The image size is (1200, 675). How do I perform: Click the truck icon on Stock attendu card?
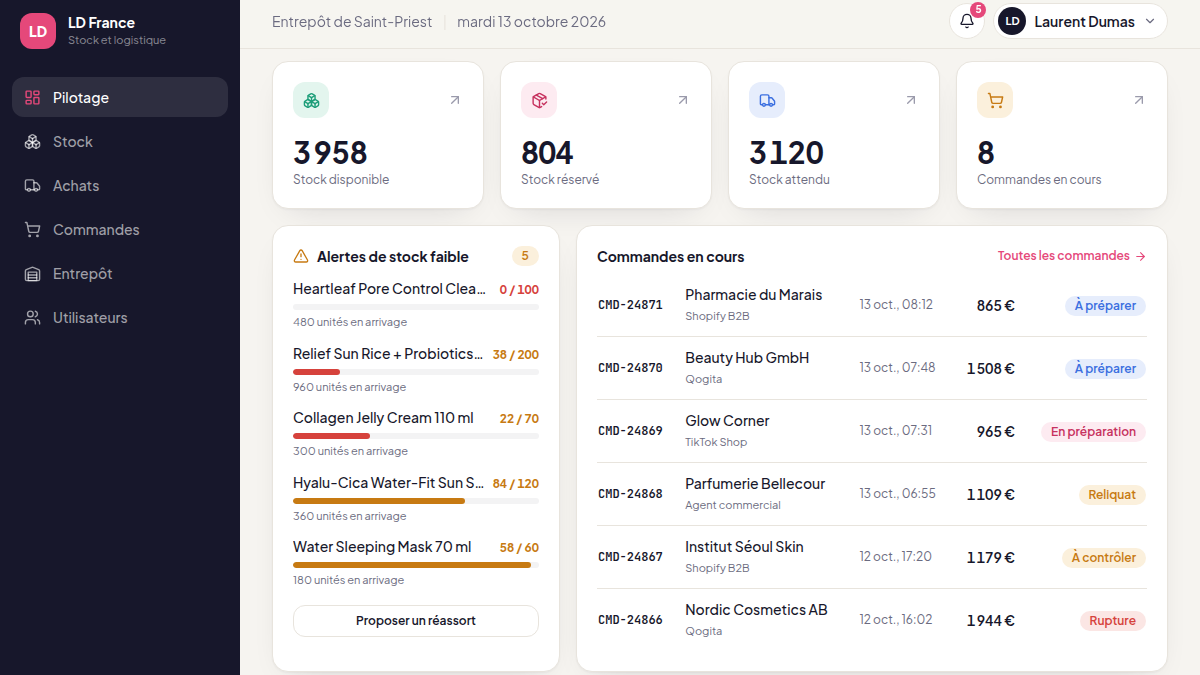point(767,100)
